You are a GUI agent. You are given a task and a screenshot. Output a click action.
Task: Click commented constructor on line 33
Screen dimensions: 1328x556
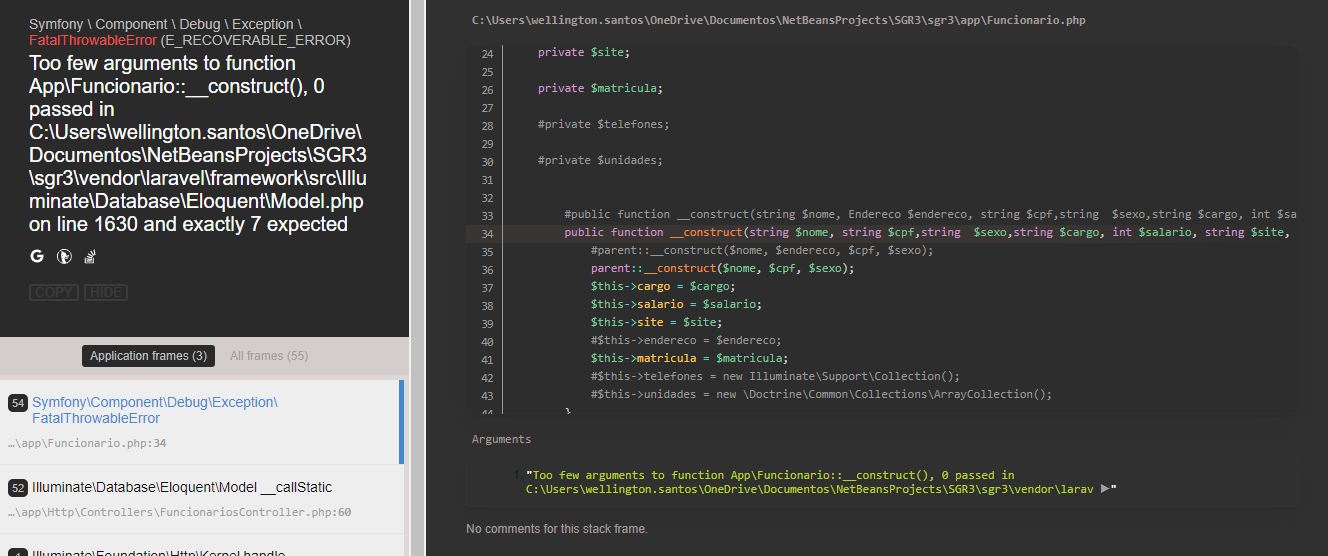[x=930, y=215]
